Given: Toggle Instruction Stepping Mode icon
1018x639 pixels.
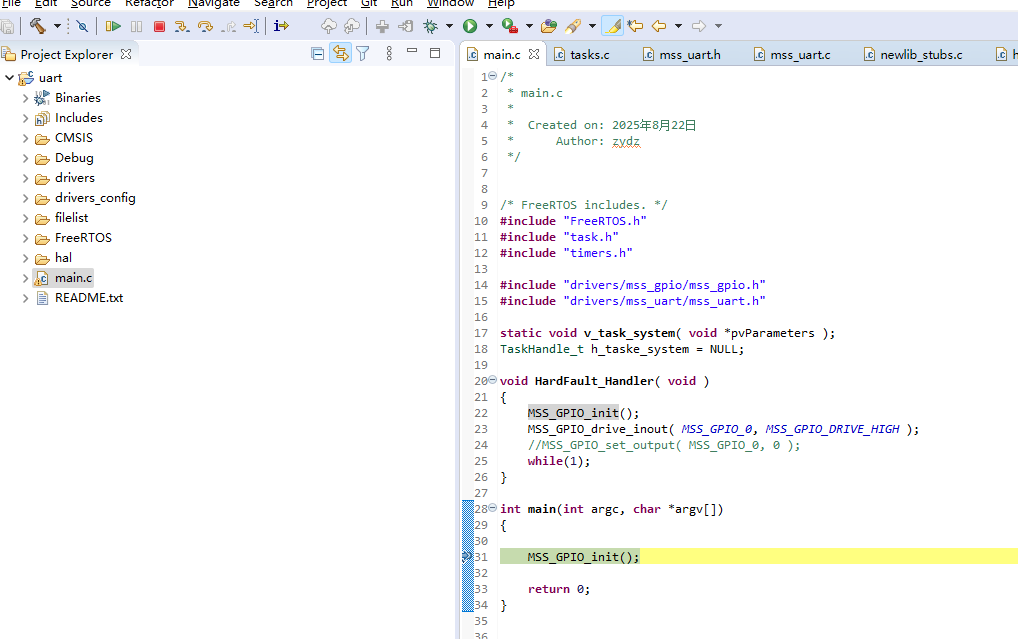Looking at the screenshot, I should point(281,26).
